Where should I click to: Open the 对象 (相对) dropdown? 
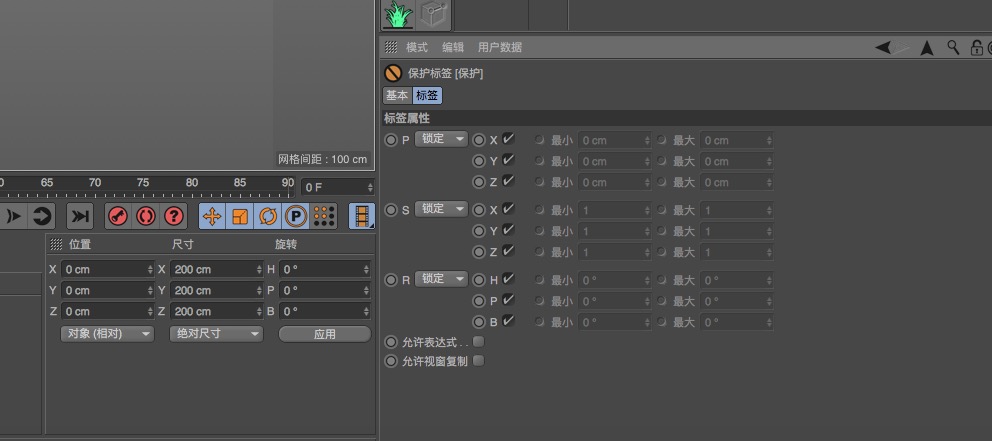click(x=108, y=333)
